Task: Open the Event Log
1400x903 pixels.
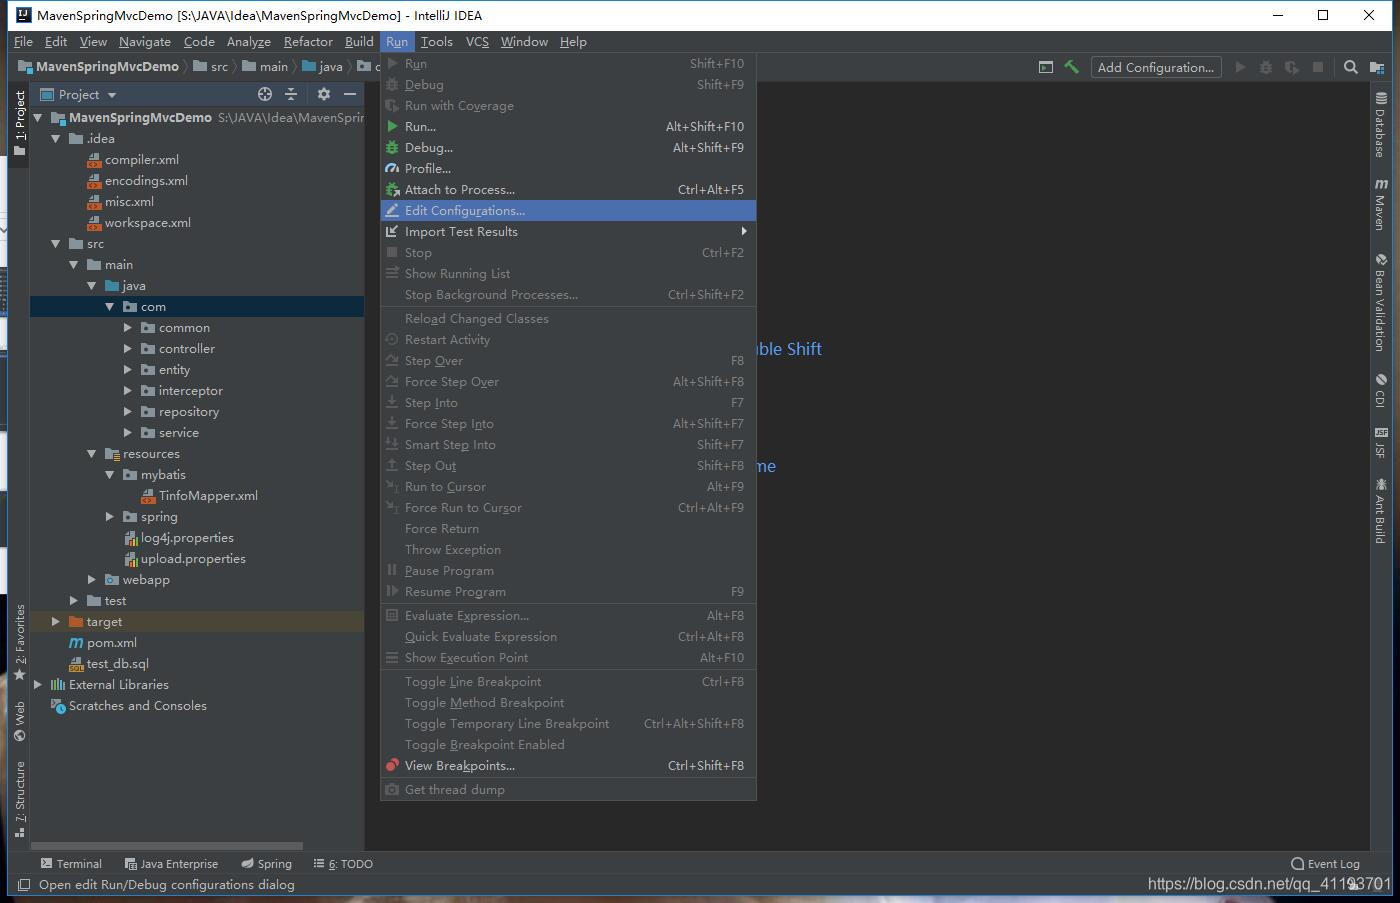Action: (x=1325, y=864)
